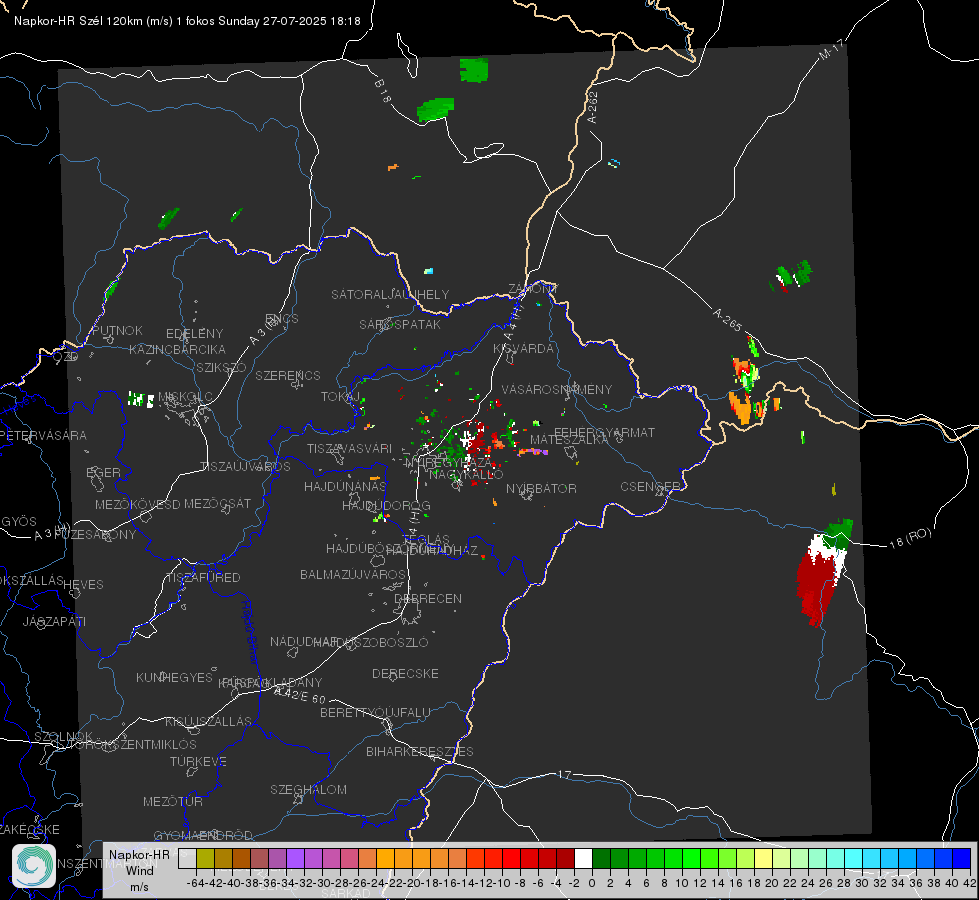Click the A-262 road label
Viewport: 979px width, 900px height.
(593, 107)
